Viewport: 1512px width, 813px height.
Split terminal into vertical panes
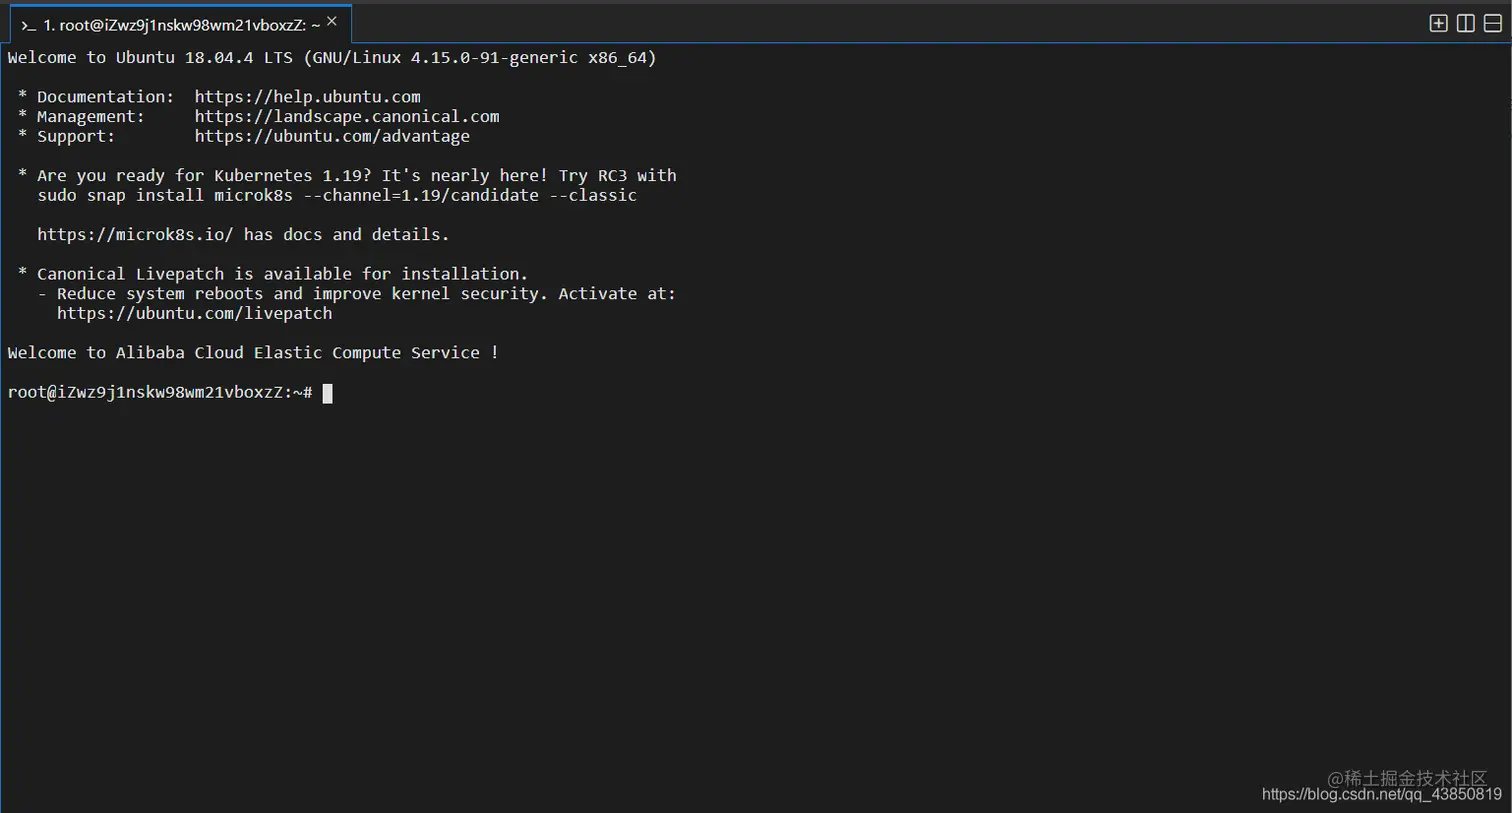[1466, 23]
